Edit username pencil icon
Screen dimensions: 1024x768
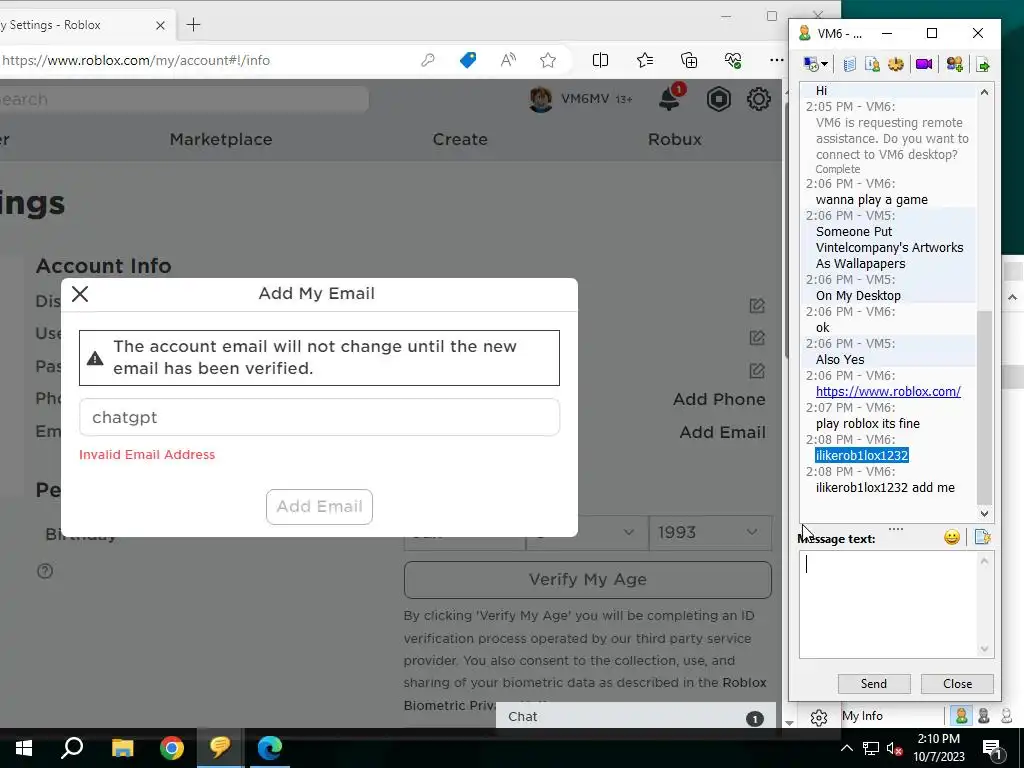tap(757, 338)
